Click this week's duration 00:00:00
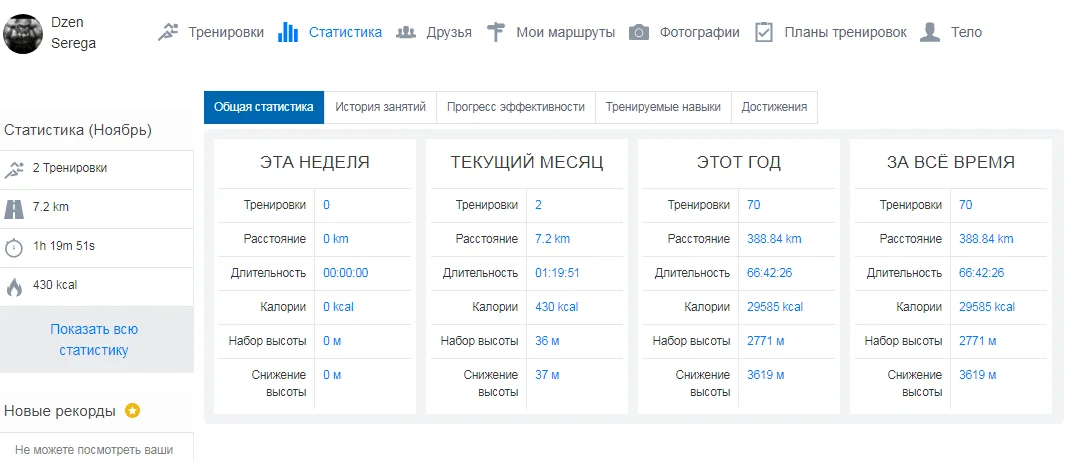The height and width of the screenshot is (461, 1066). [x=345, y=273]
